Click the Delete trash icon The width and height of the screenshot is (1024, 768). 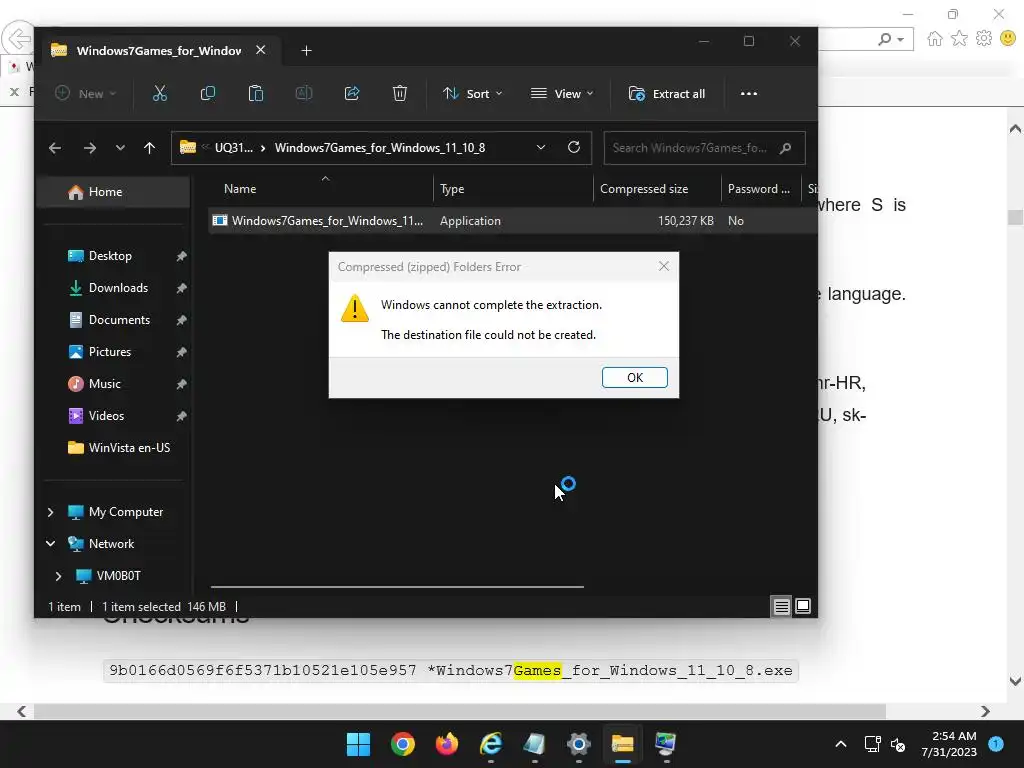click(400, 93)
